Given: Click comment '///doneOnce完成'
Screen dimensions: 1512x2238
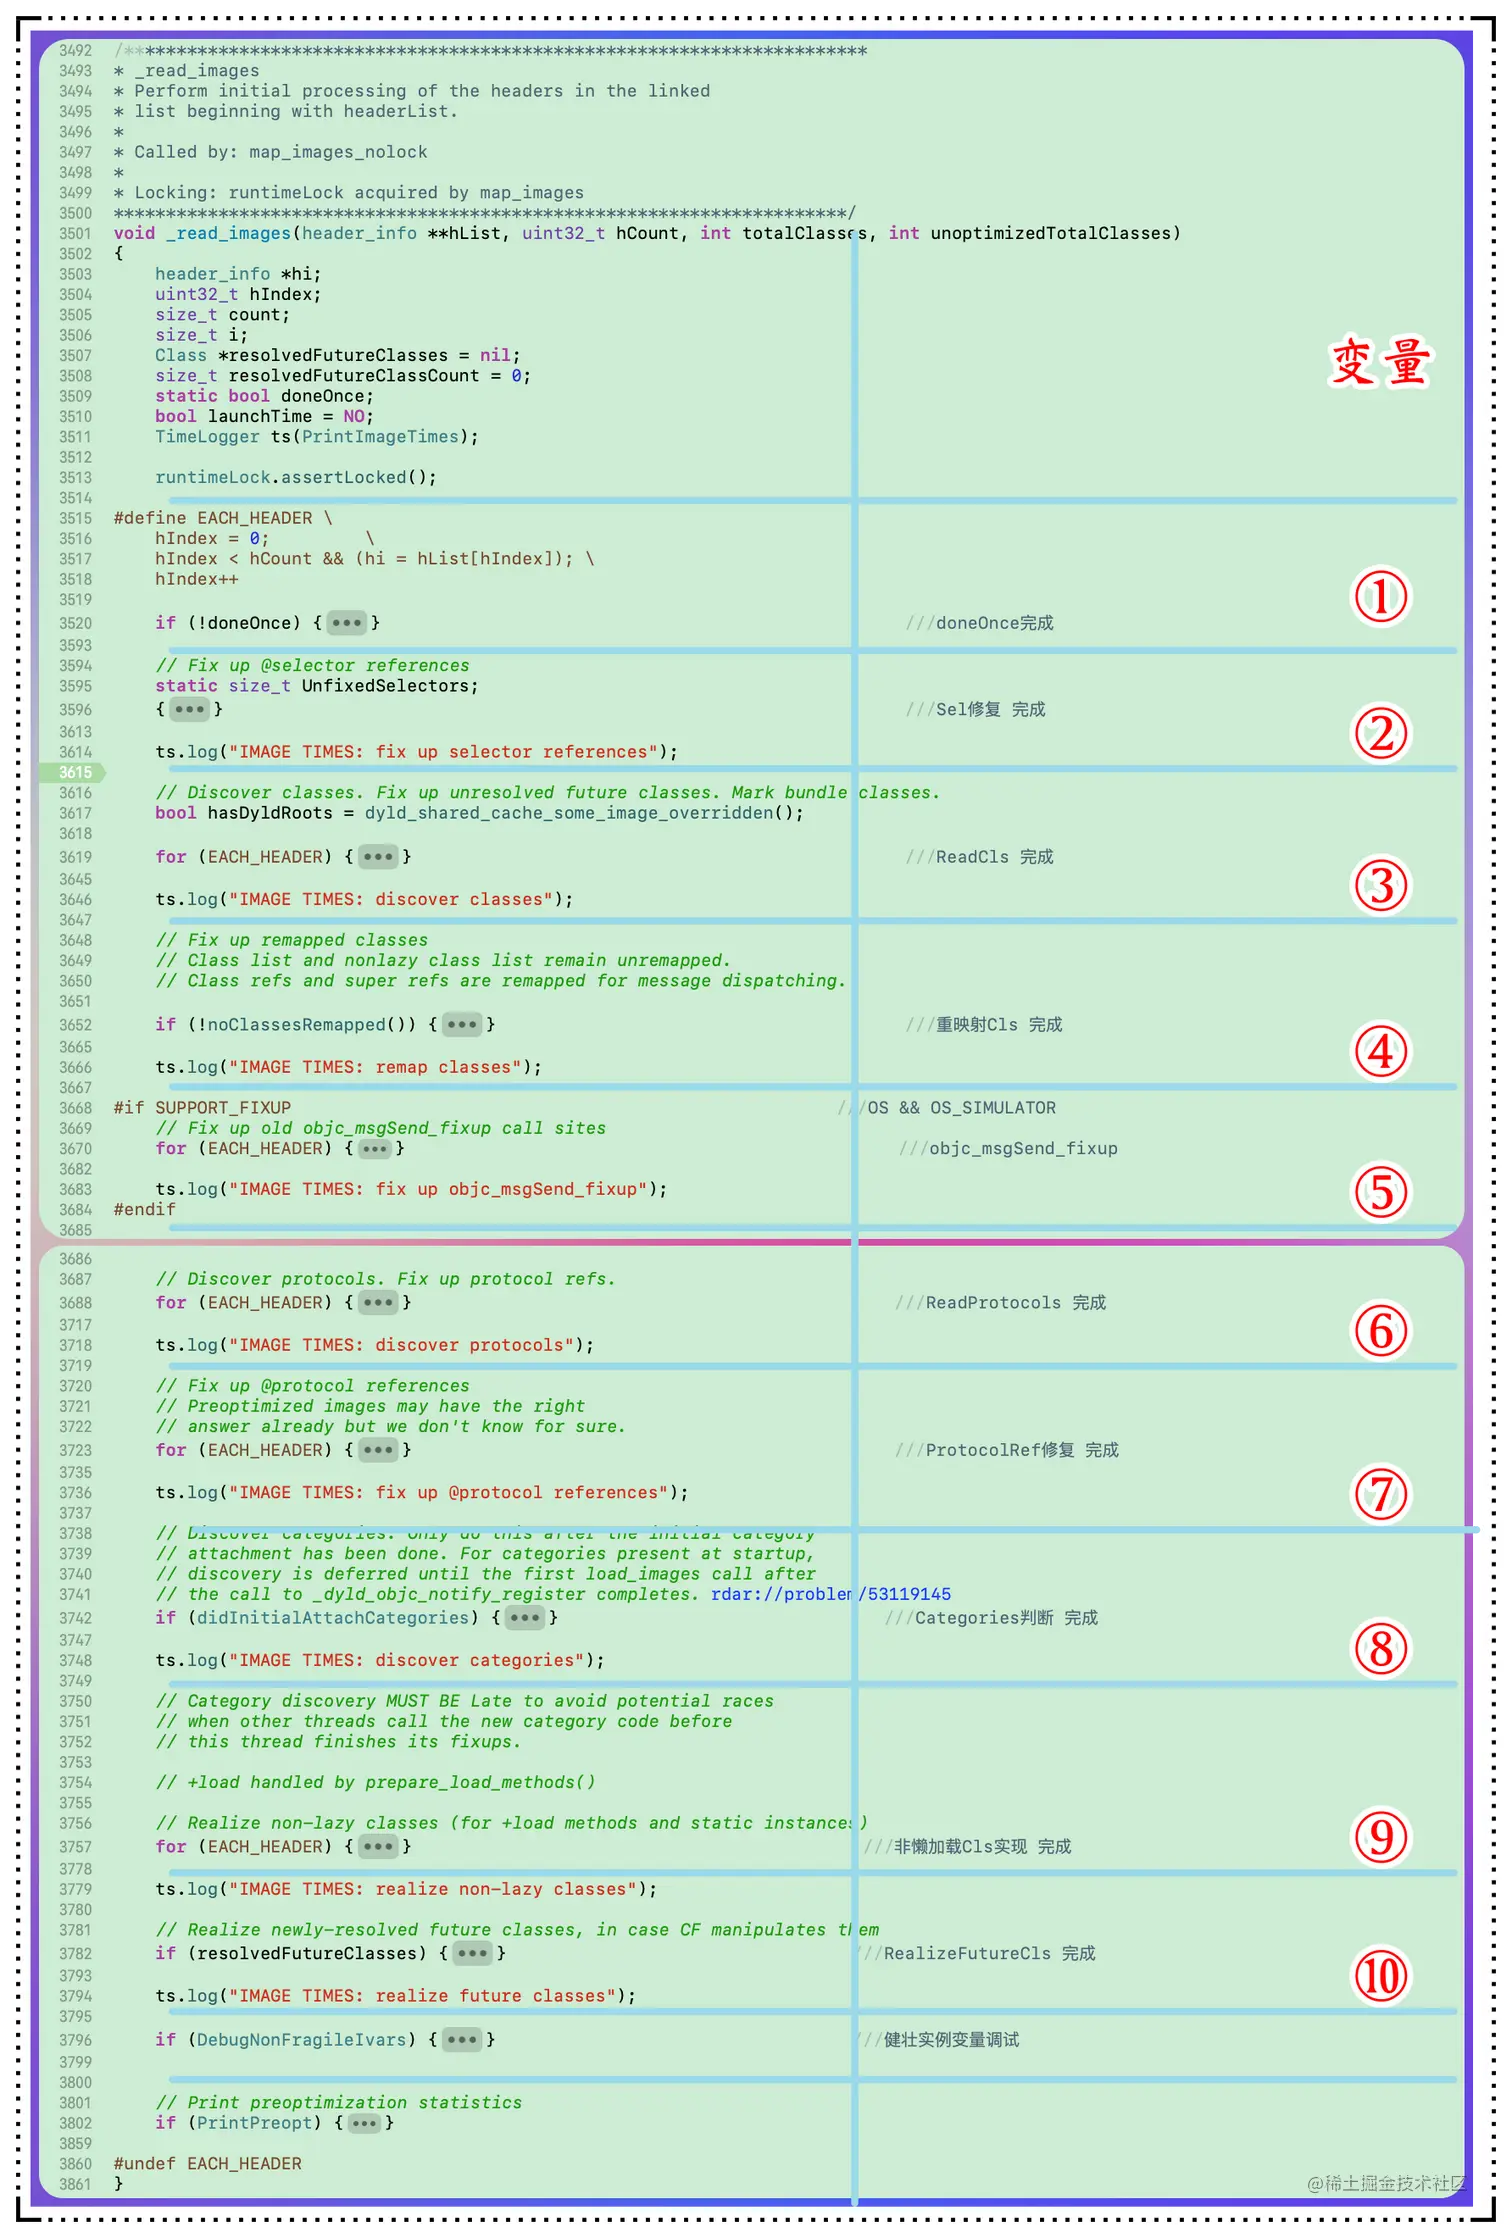Looking at the screenshot, I should point(980,623).
